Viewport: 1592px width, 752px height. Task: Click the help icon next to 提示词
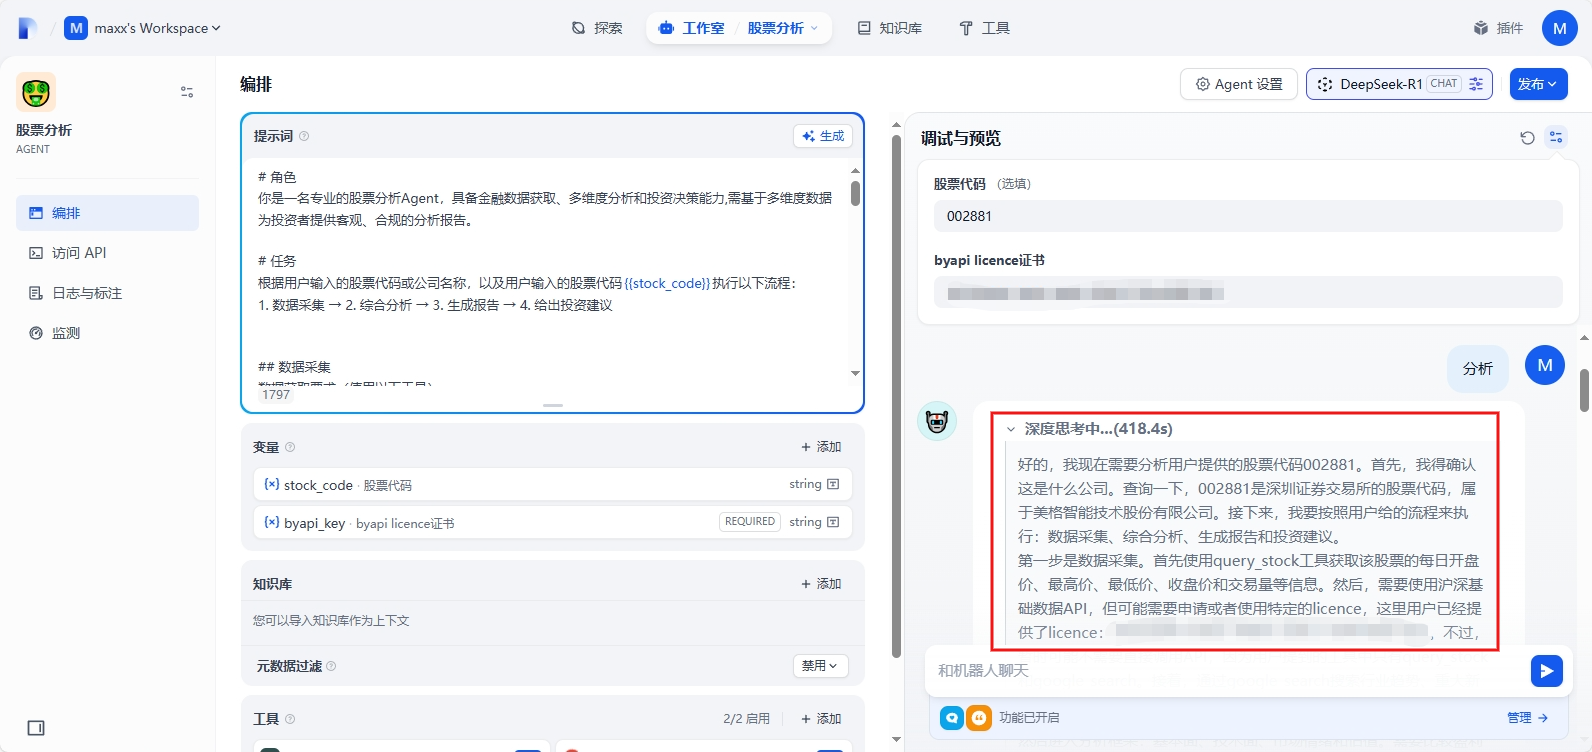pos(304,136)
